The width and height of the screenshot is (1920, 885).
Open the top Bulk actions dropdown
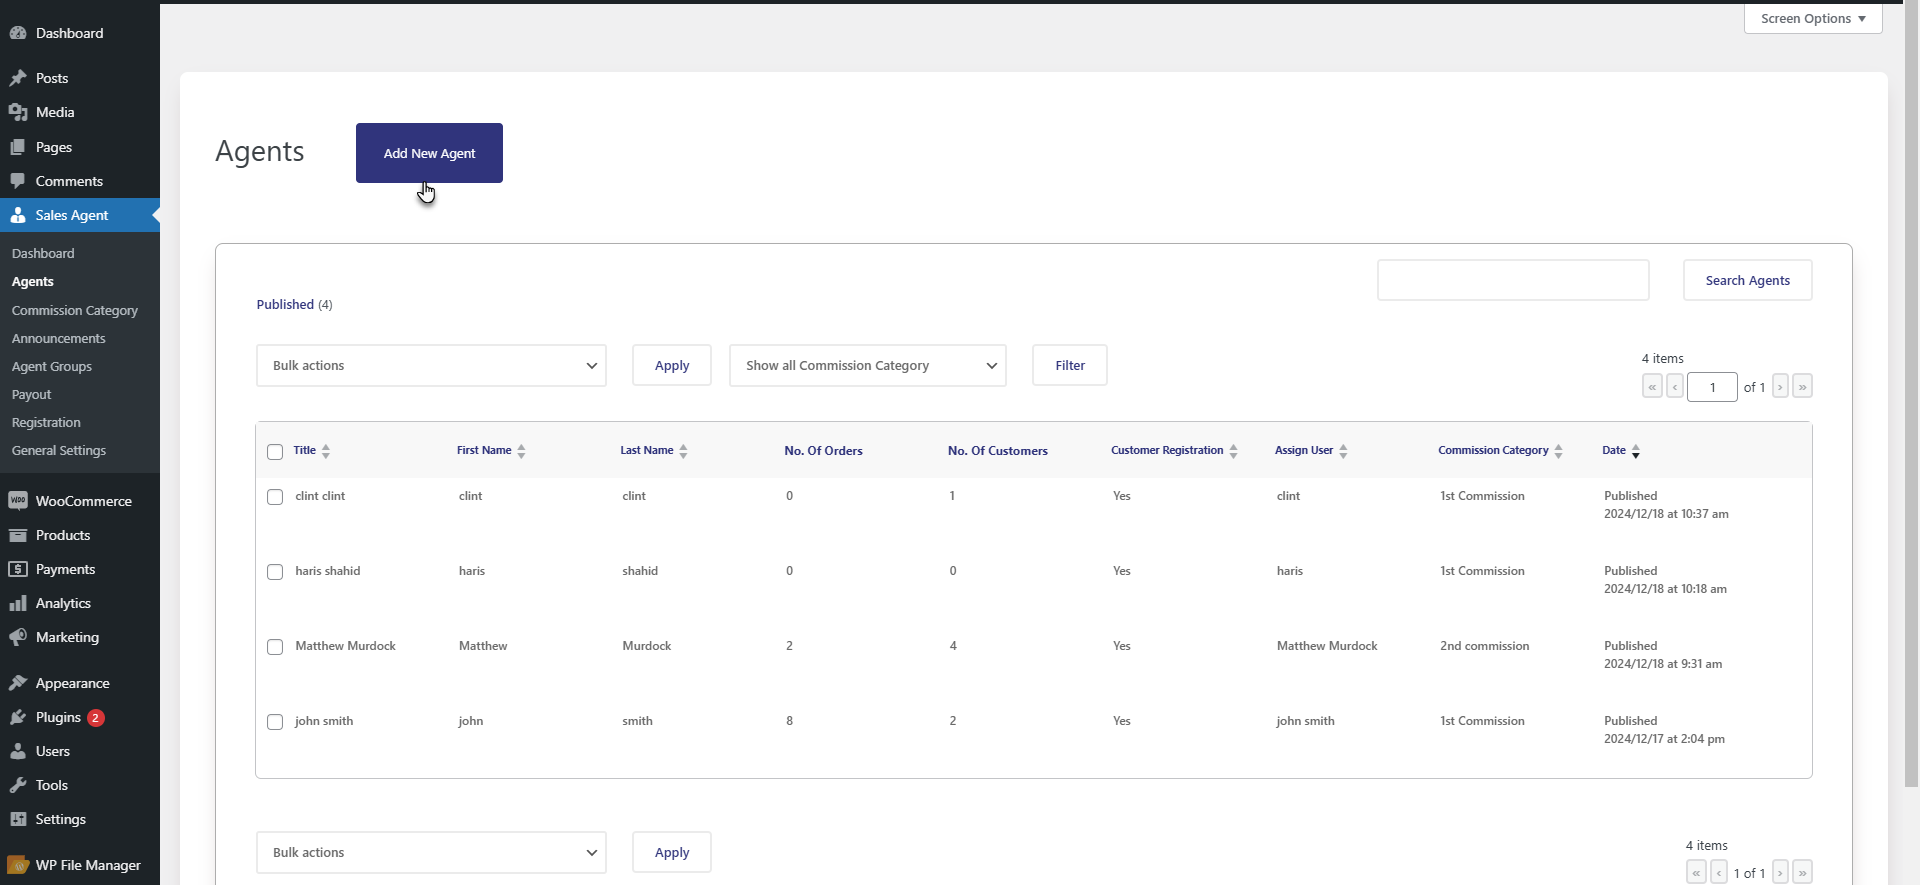(431, 366)
